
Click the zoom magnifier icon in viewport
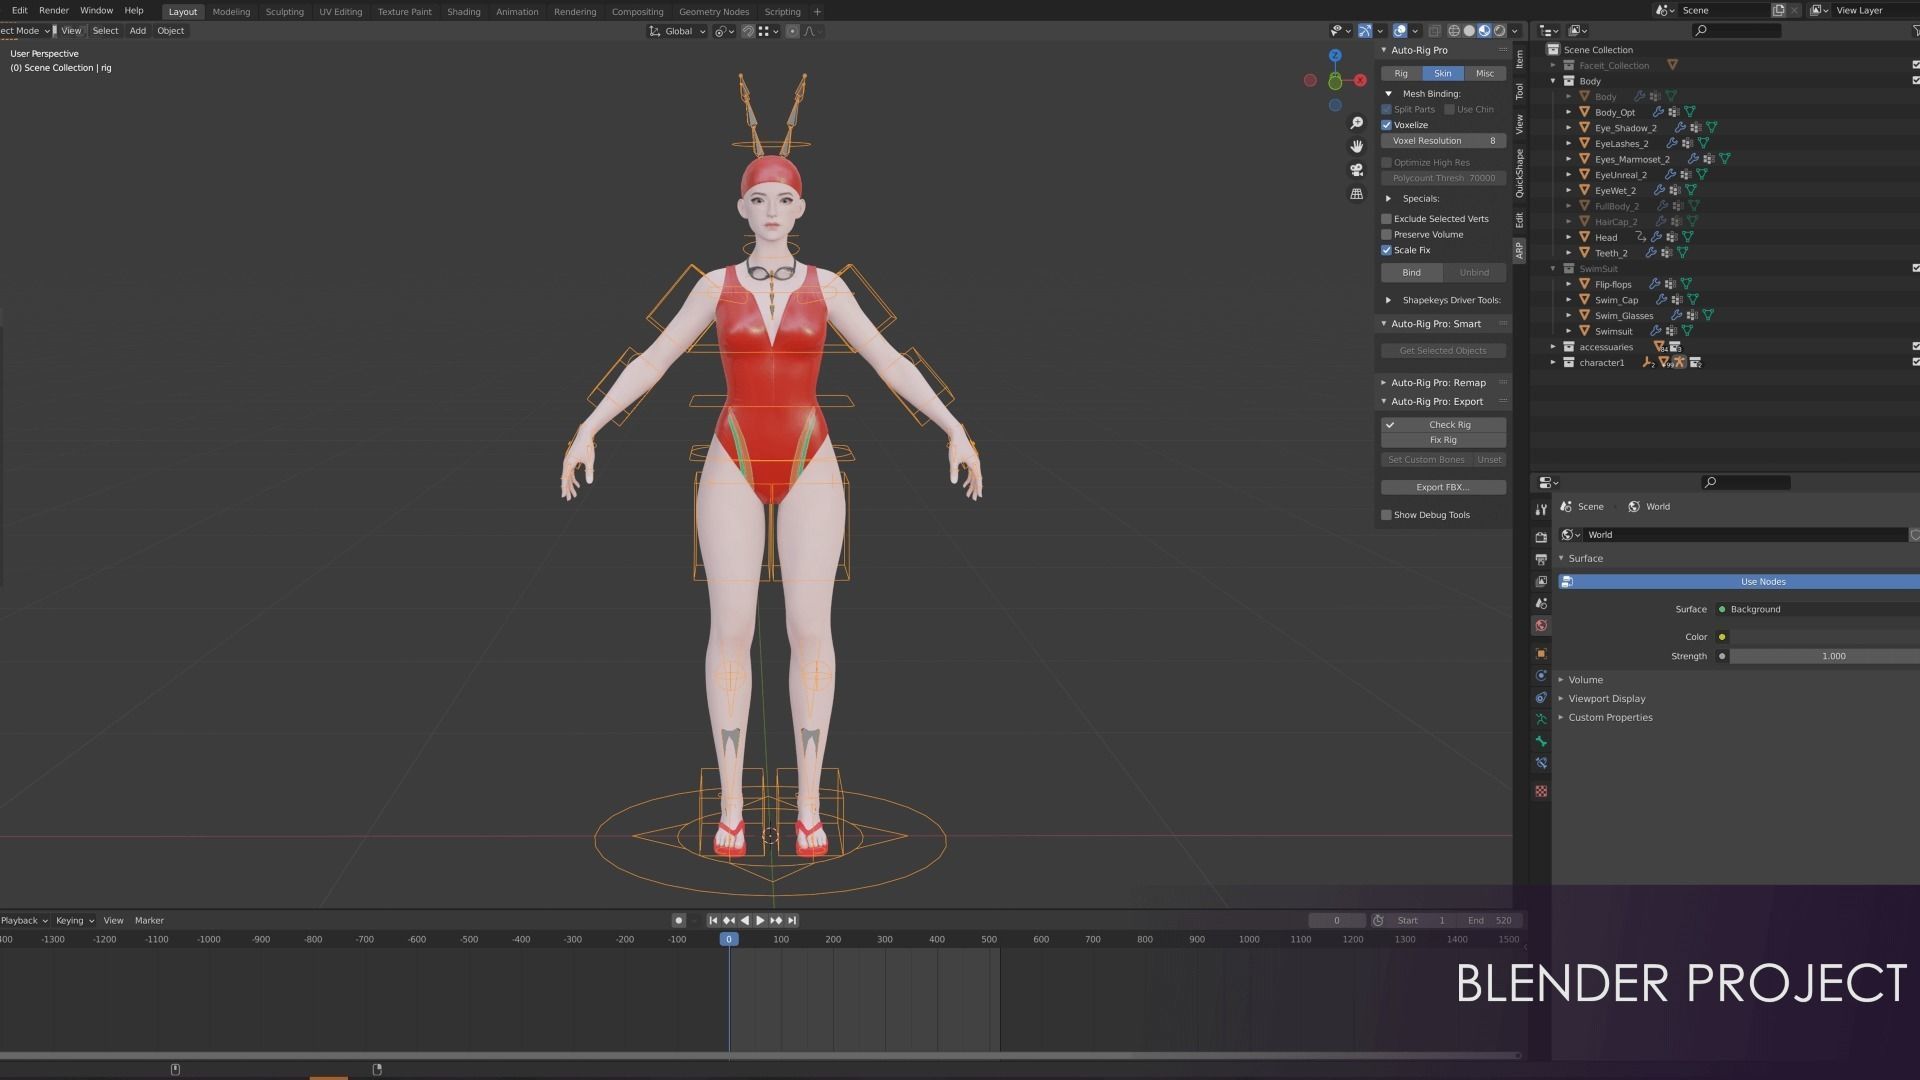tap(1356, 123)
